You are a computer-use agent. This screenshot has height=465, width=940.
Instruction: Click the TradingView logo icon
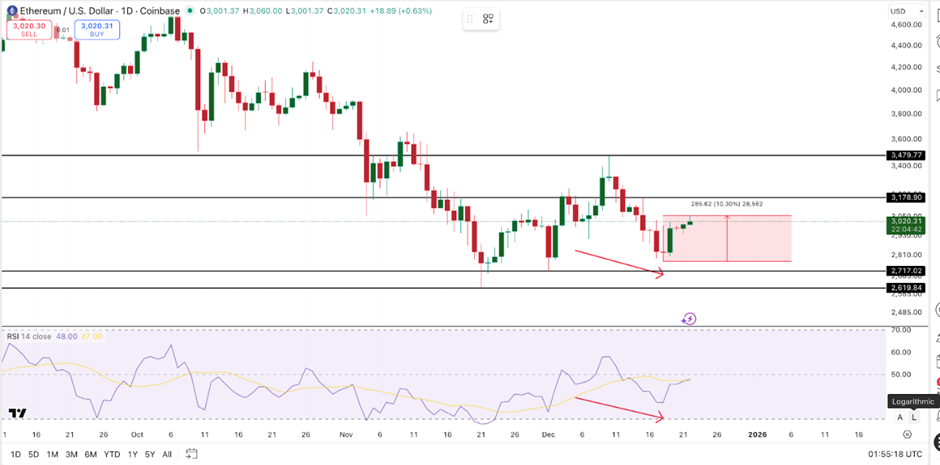click(17, 413)
